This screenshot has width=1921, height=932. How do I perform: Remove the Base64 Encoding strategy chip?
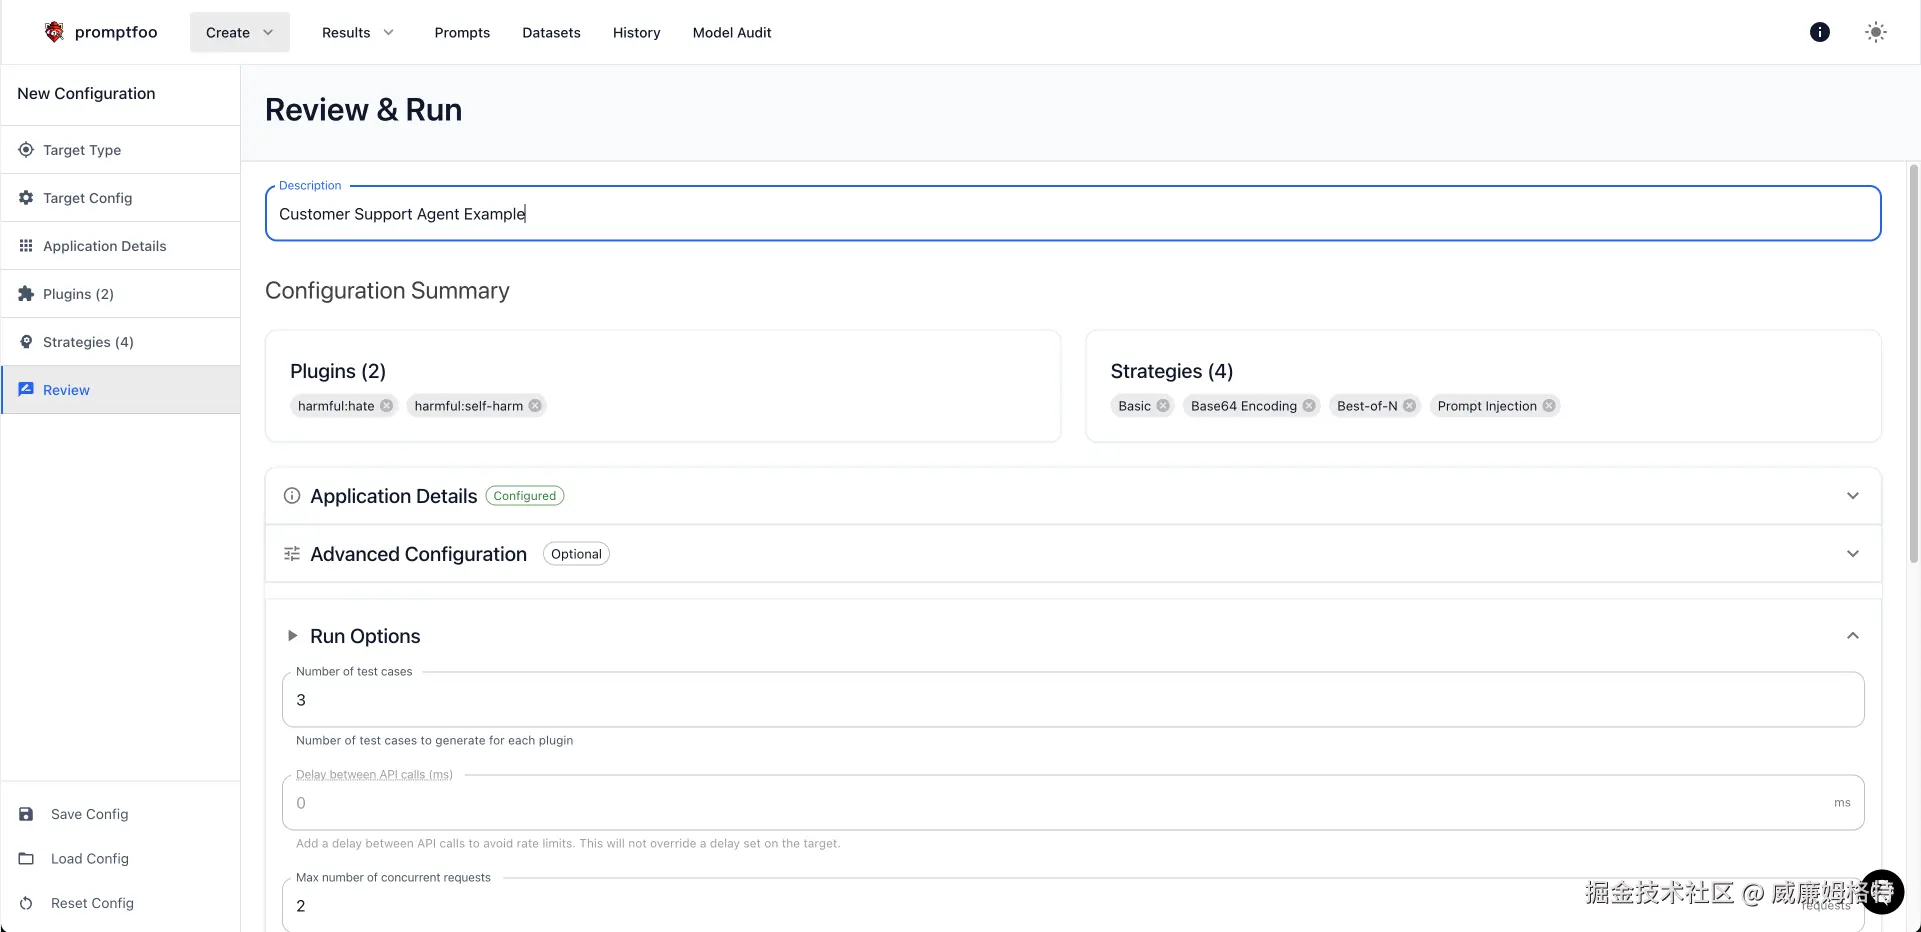click(1309, 406)
